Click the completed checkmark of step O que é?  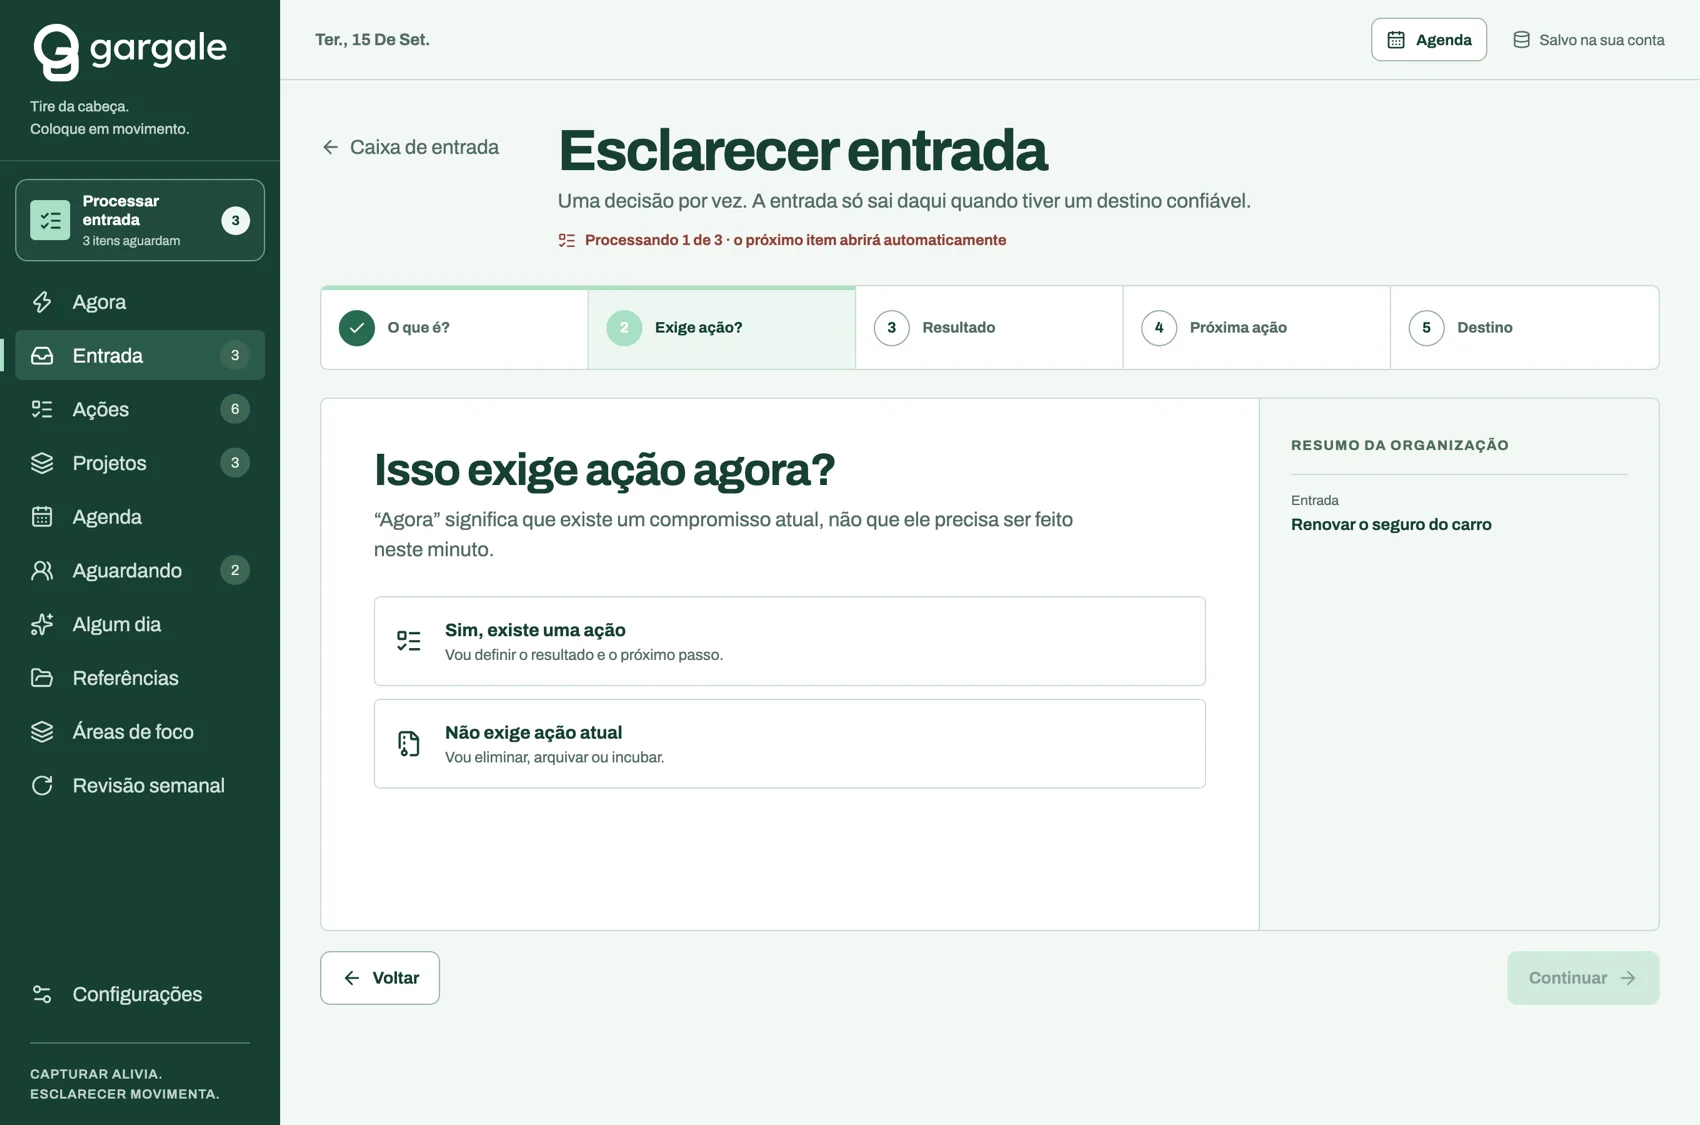coord(357,328)
